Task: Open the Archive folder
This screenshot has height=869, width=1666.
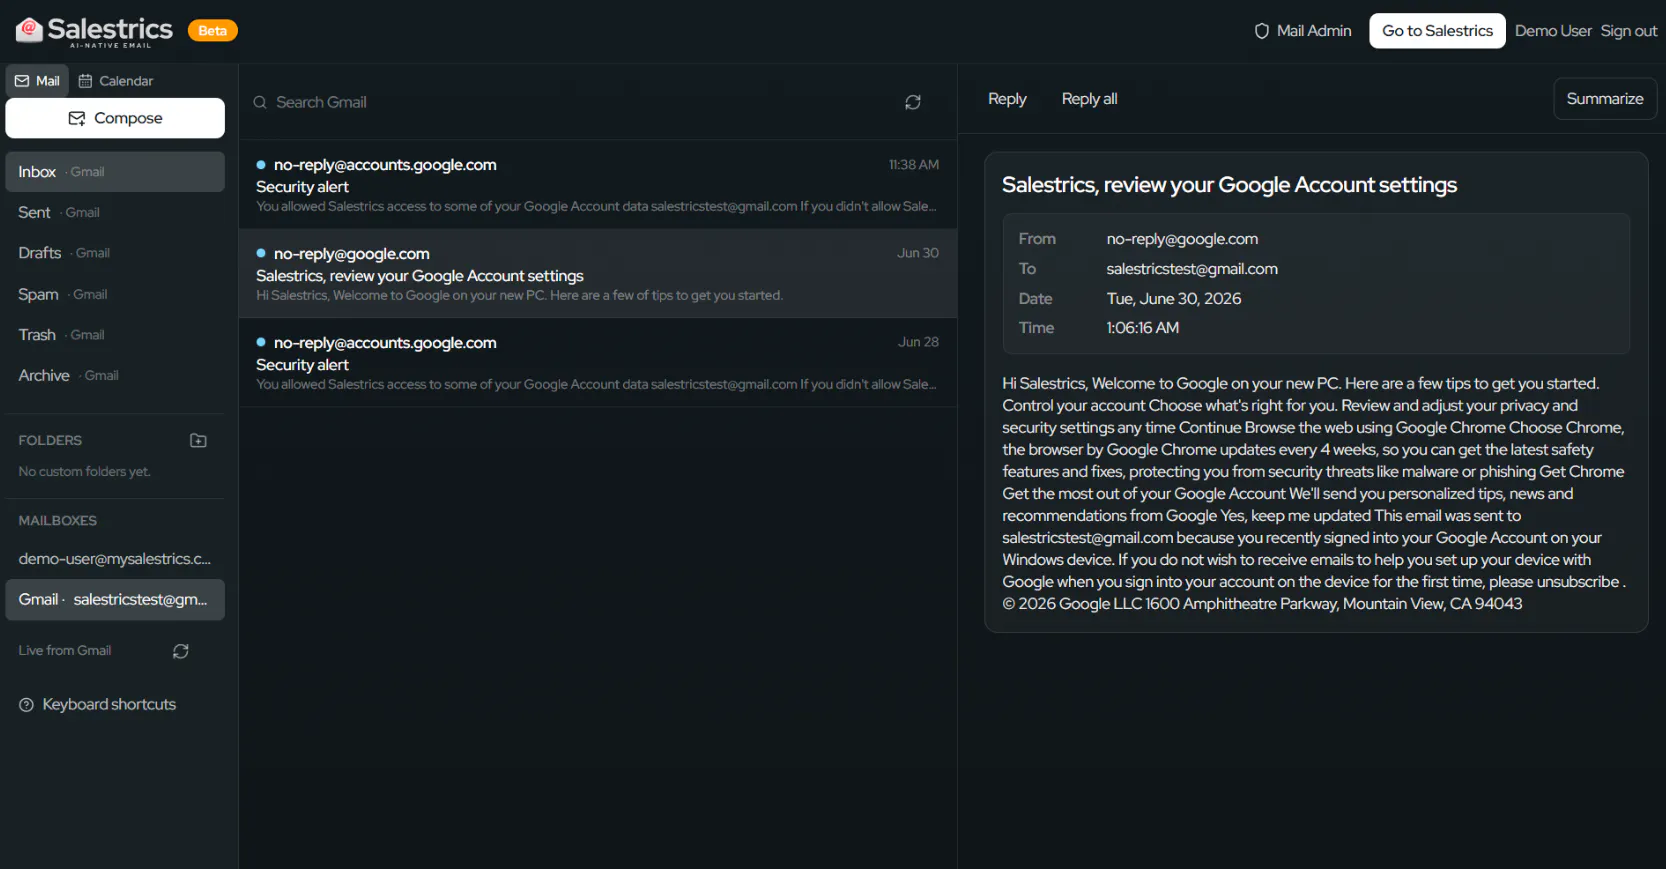Action: click(115, 375)
